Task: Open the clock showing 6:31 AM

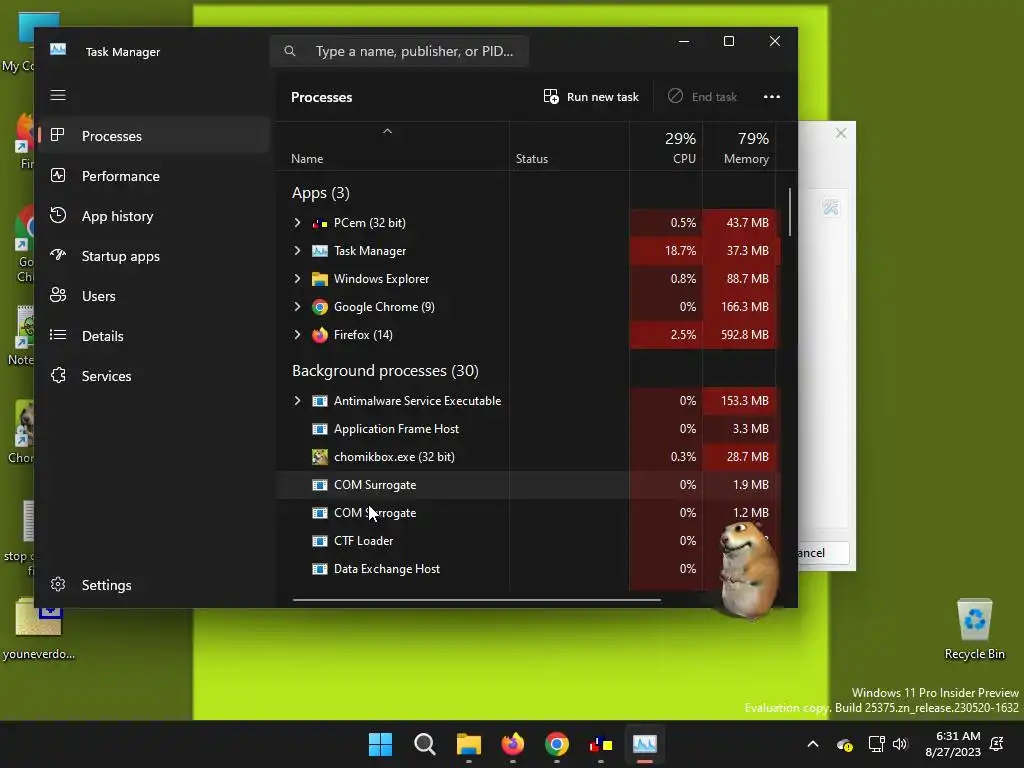Action: pyautogui.click(x=953, y=744)
